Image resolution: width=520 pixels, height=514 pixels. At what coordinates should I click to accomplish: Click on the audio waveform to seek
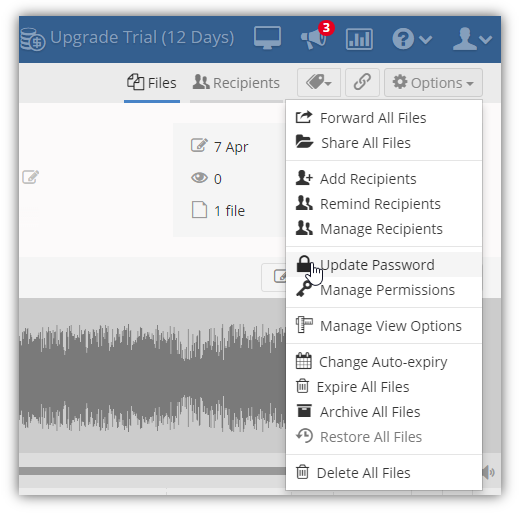coord(152,376)
